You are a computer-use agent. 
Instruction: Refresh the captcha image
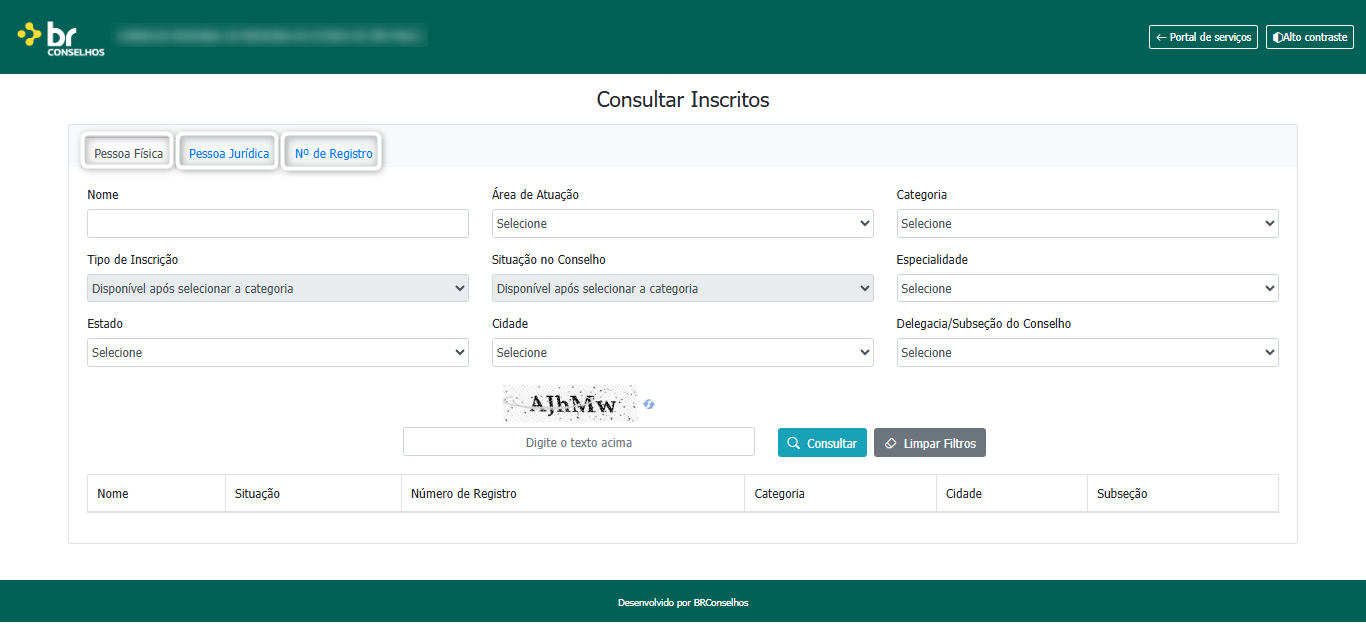[x=649, y=404]
